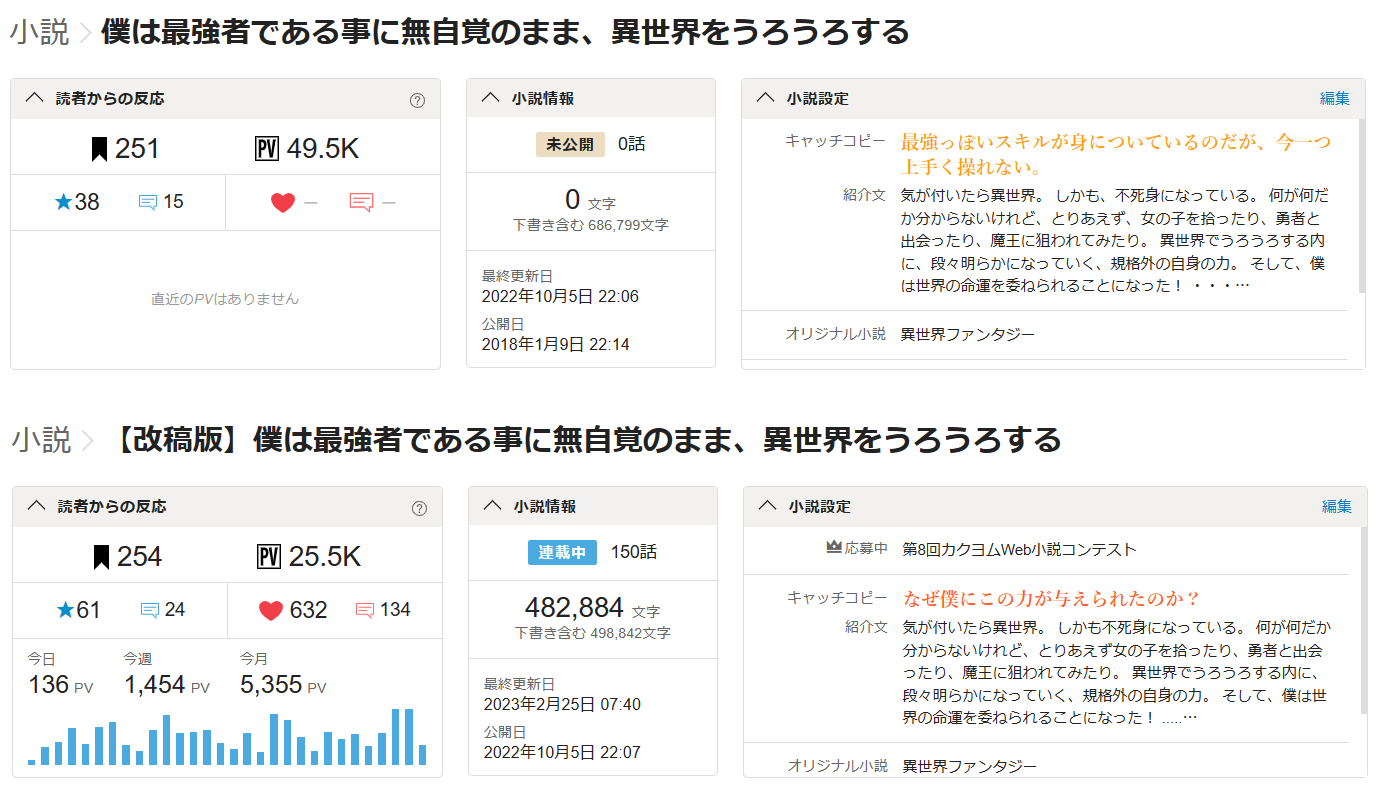The width and height of the screenshot is (1382, 795).
Task: Collapse the first 小説情報 panel
Action: pyautogui.click(x=490, y=98)
